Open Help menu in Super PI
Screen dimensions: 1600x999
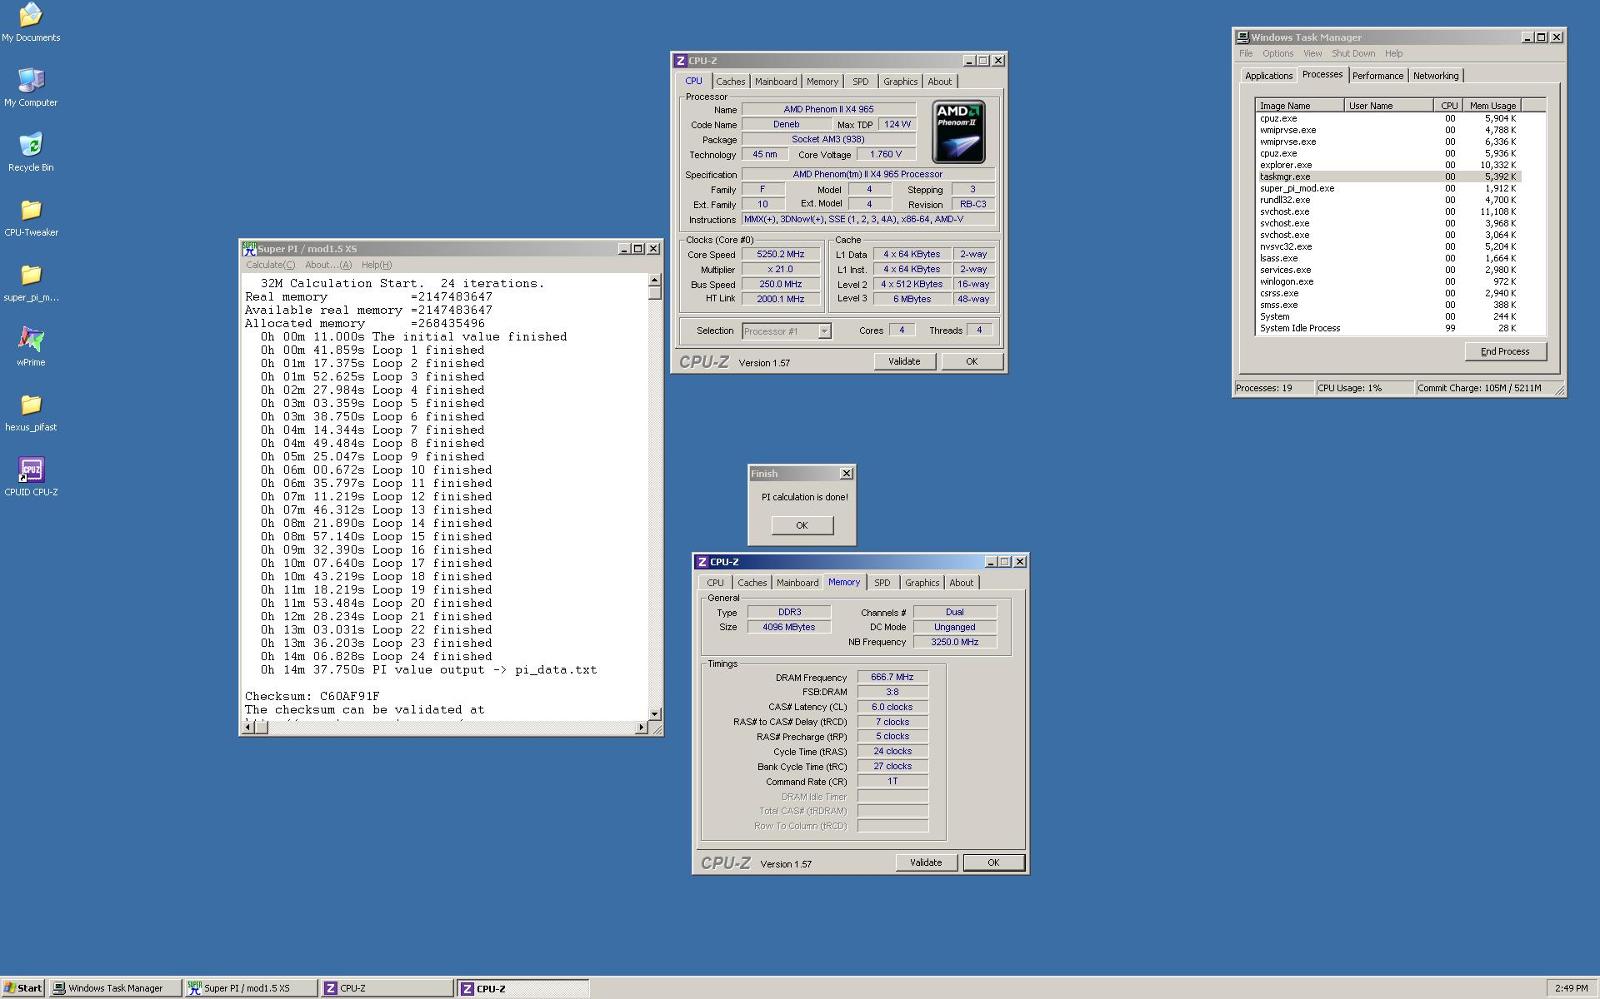pos(377,265)
